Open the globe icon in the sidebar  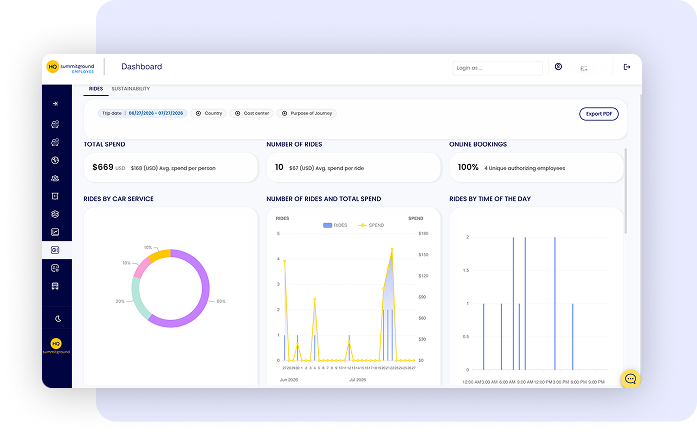(55, 160)
